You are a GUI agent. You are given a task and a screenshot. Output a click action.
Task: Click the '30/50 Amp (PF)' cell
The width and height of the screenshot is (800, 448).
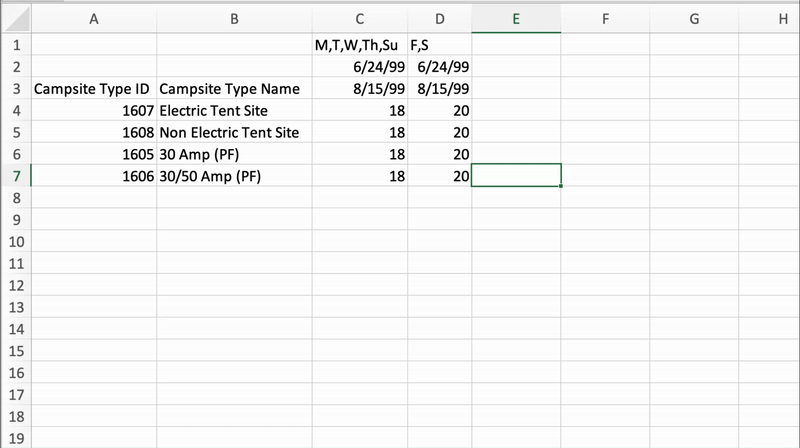click(234, 176)
